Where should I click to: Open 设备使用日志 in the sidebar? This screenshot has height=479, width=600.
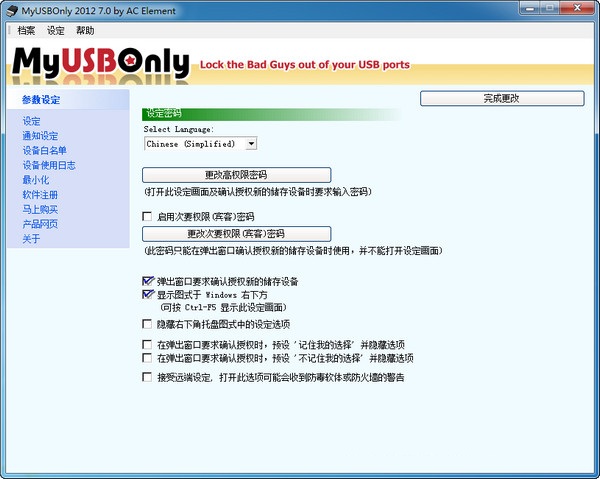click(49, 165)
